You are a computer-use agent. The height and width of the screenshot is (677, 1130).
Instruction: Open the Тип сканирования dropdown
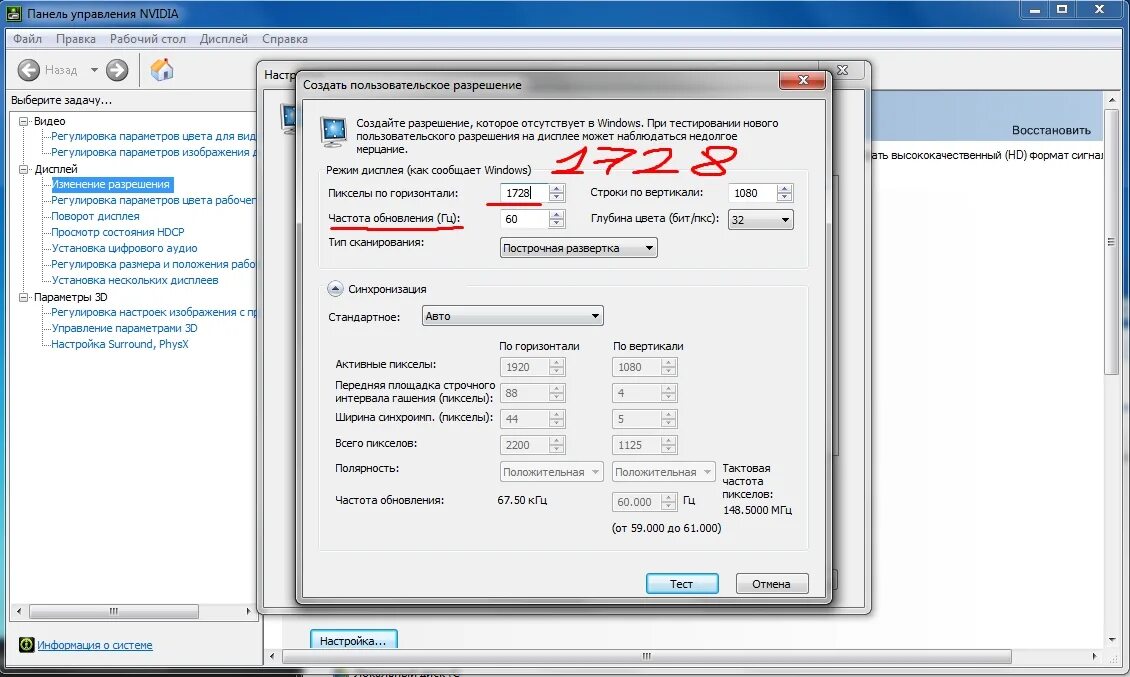click(x=579, y=248)
